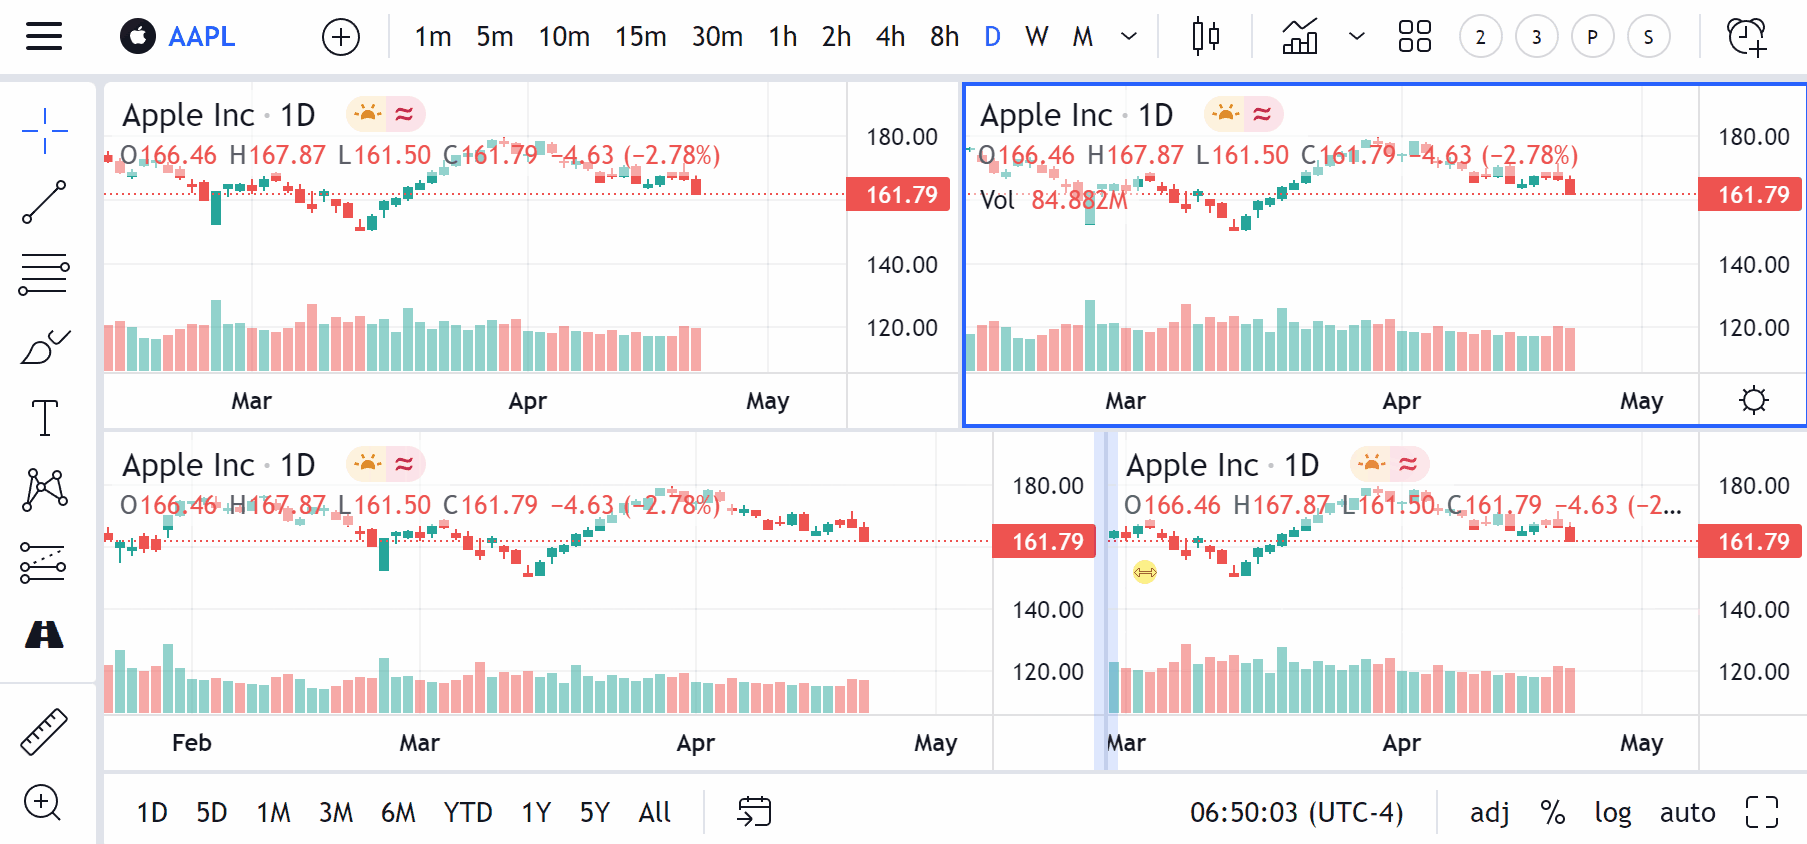Toggle auto scale for price axis
This screenshot has width=1807, height=844.
tap(1687, 812)
